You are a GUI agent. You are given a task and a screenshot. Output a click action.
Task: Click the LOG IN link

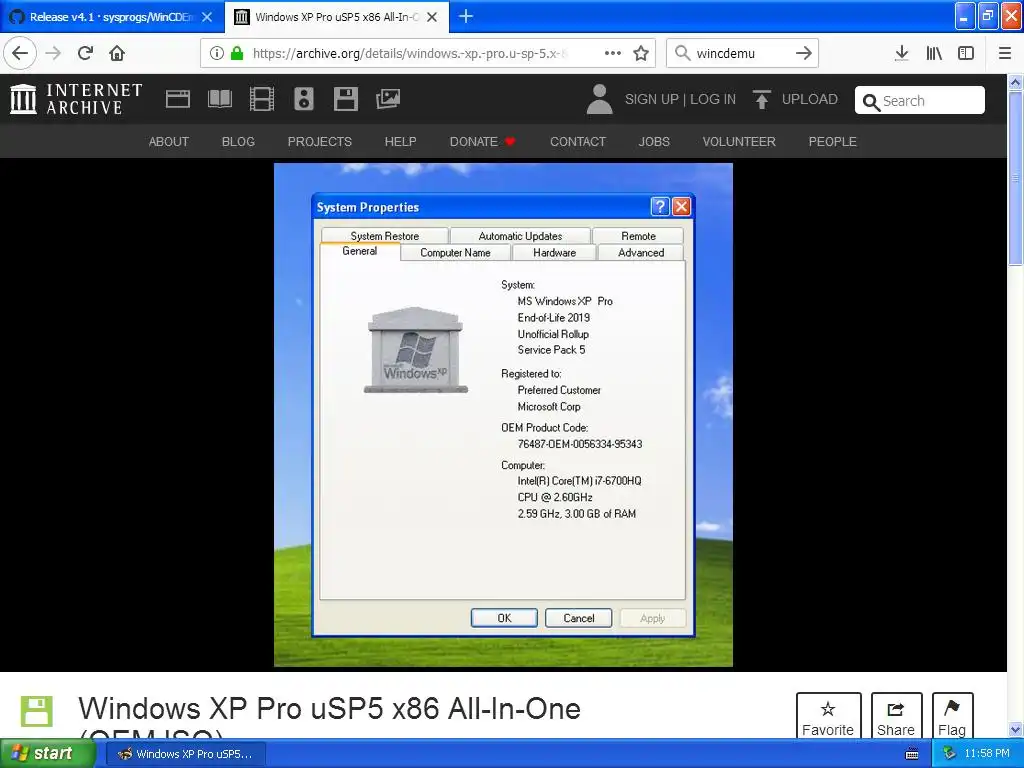(x=713, y=99)
